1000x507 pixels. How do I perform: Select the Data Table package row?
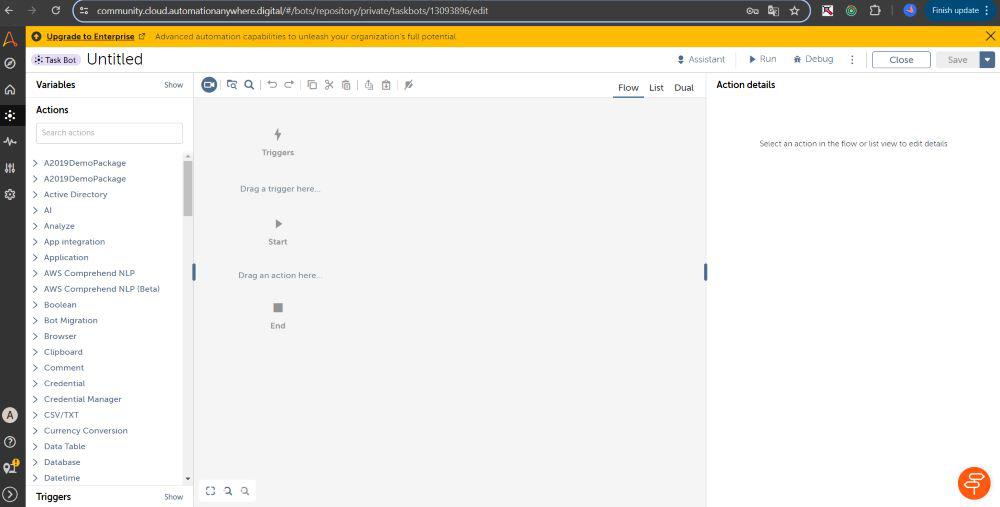[105, 446]
